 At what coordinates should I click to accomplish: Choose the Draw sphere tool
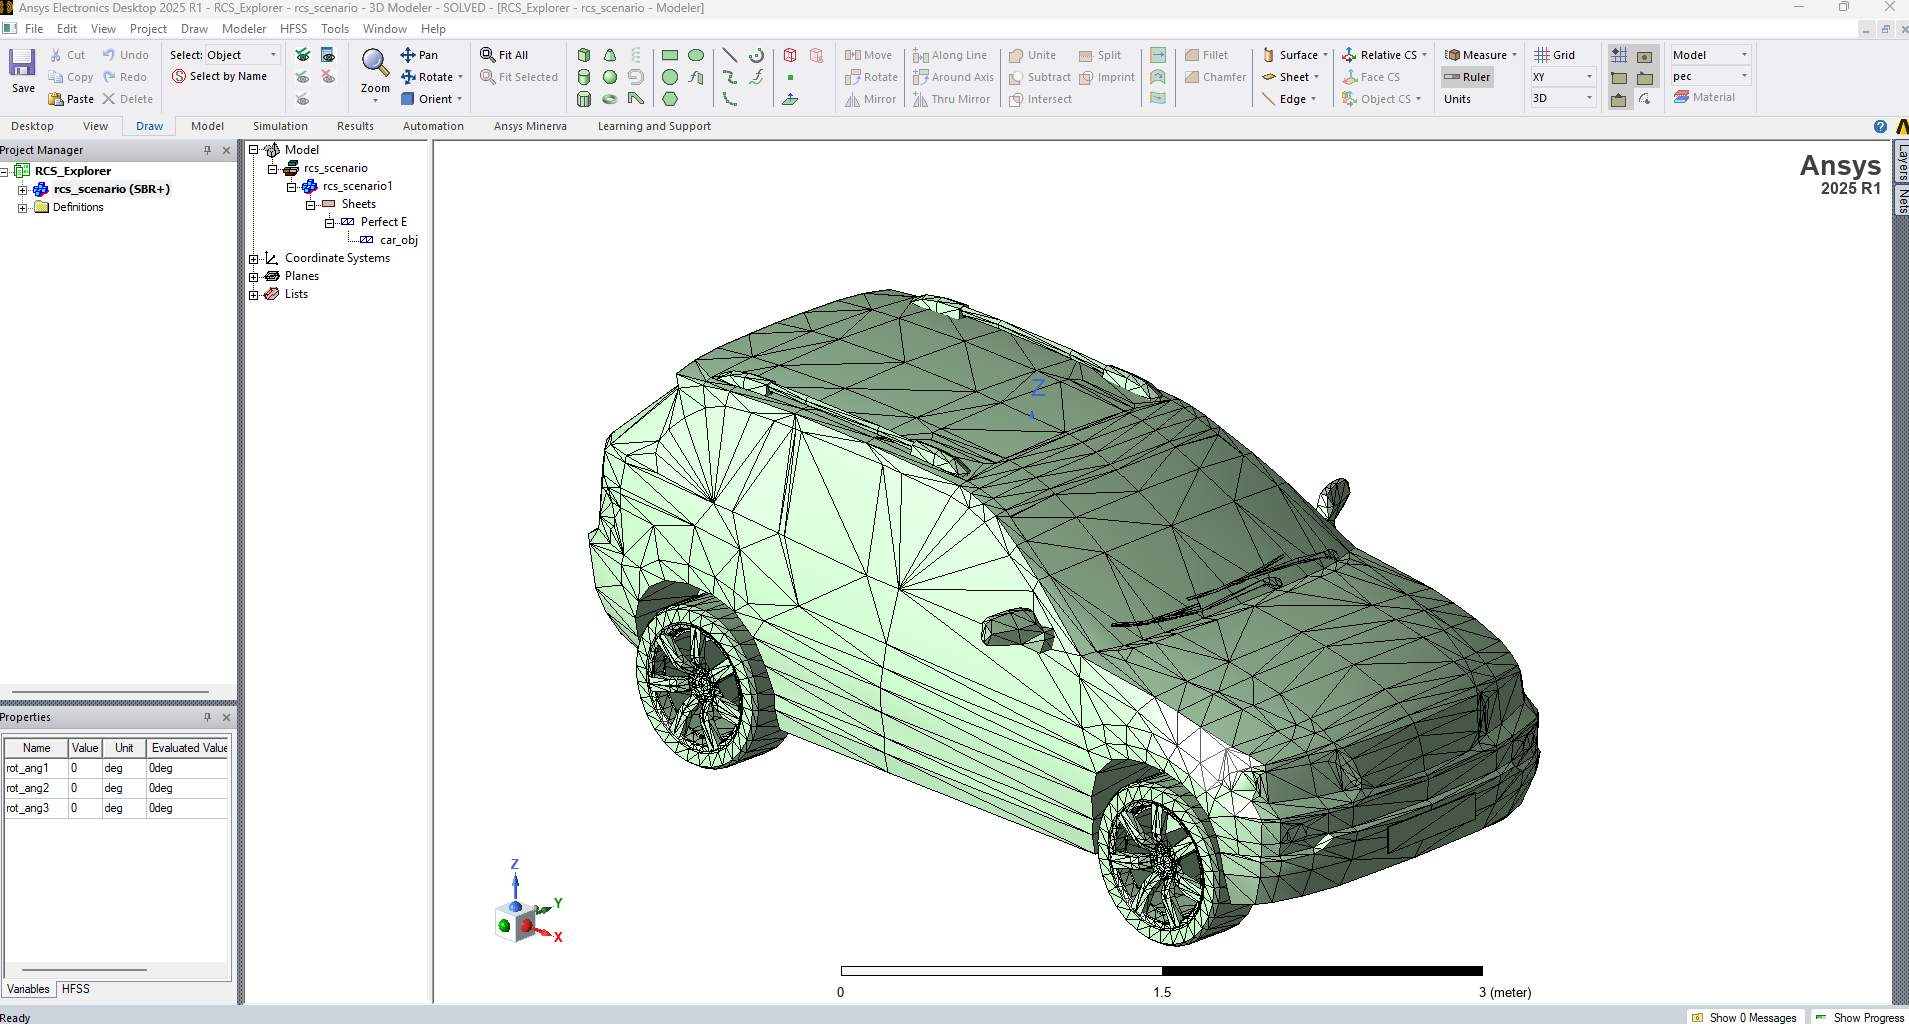[610, 77]
